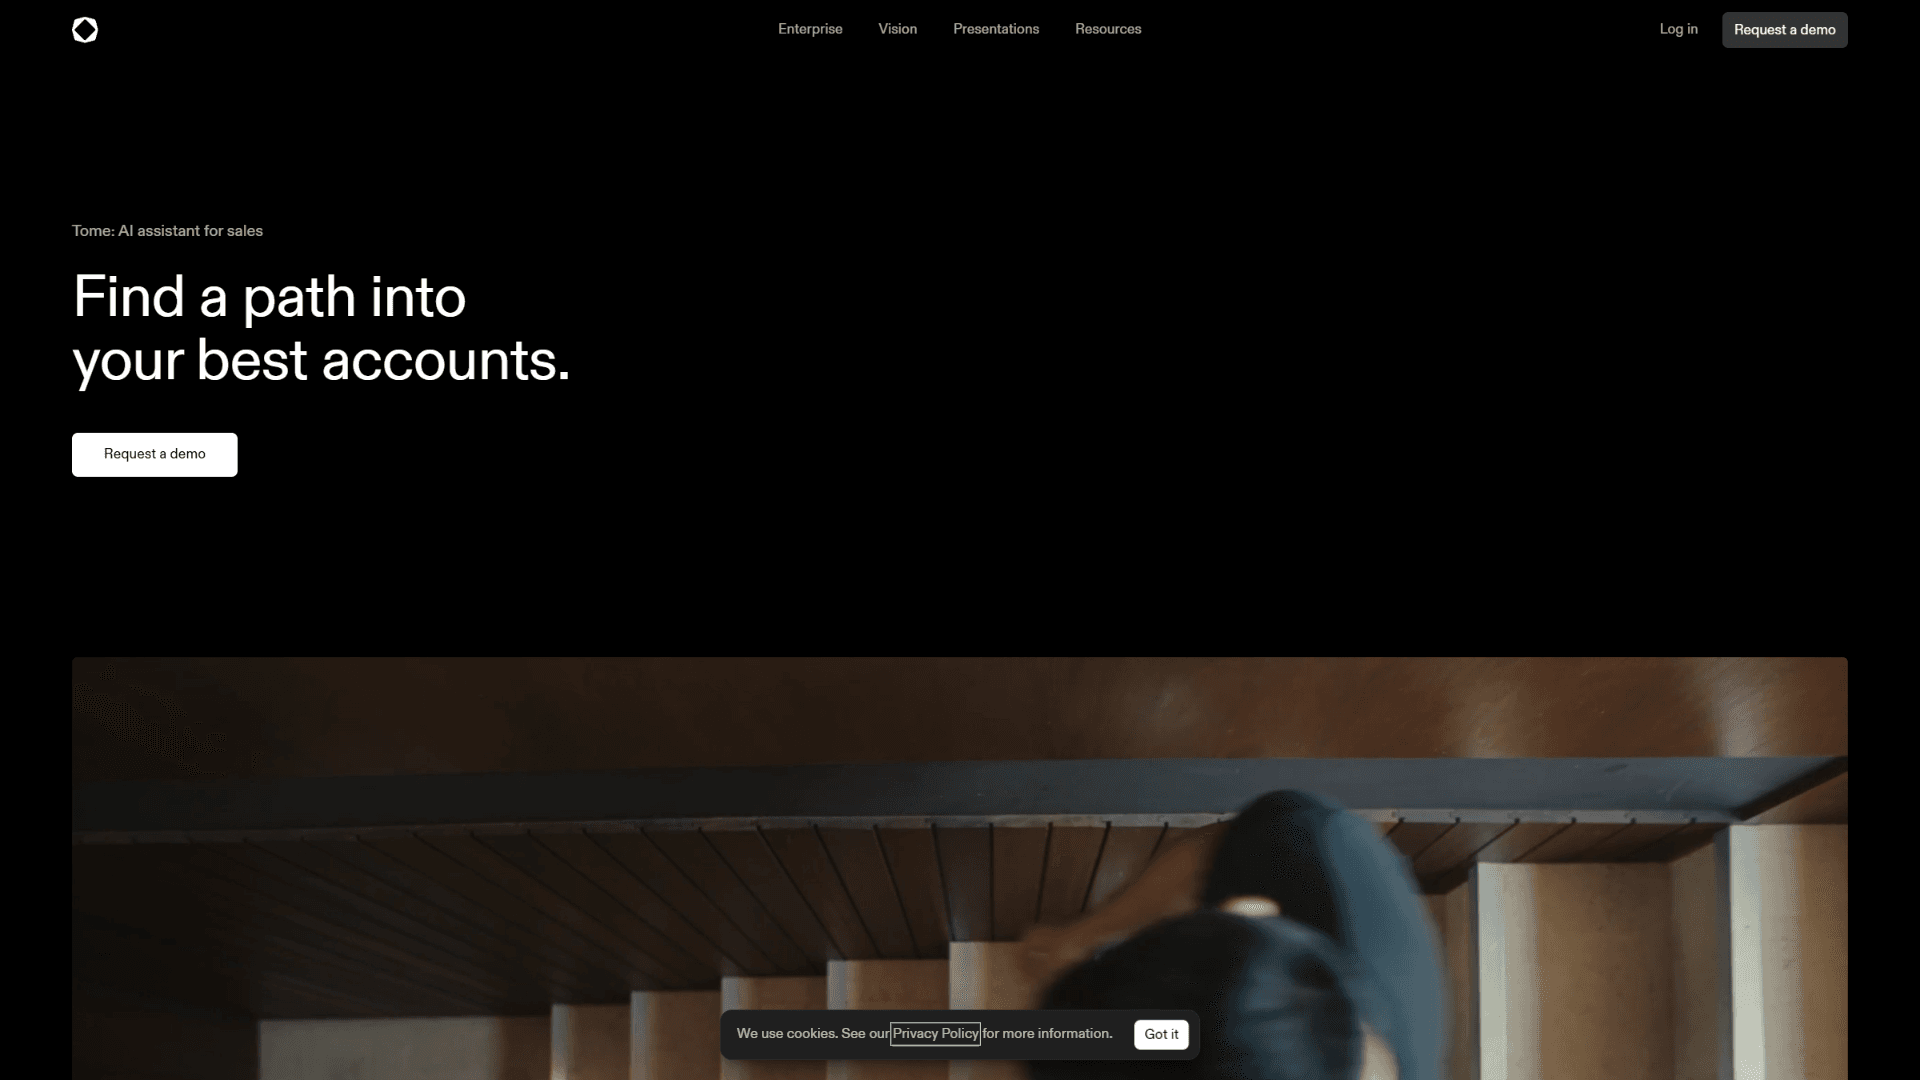The image size is (1920, 1080).
Task: Click the Tome AI assistant tagline text
Action: pyautogui.click(x=167, y=231)
